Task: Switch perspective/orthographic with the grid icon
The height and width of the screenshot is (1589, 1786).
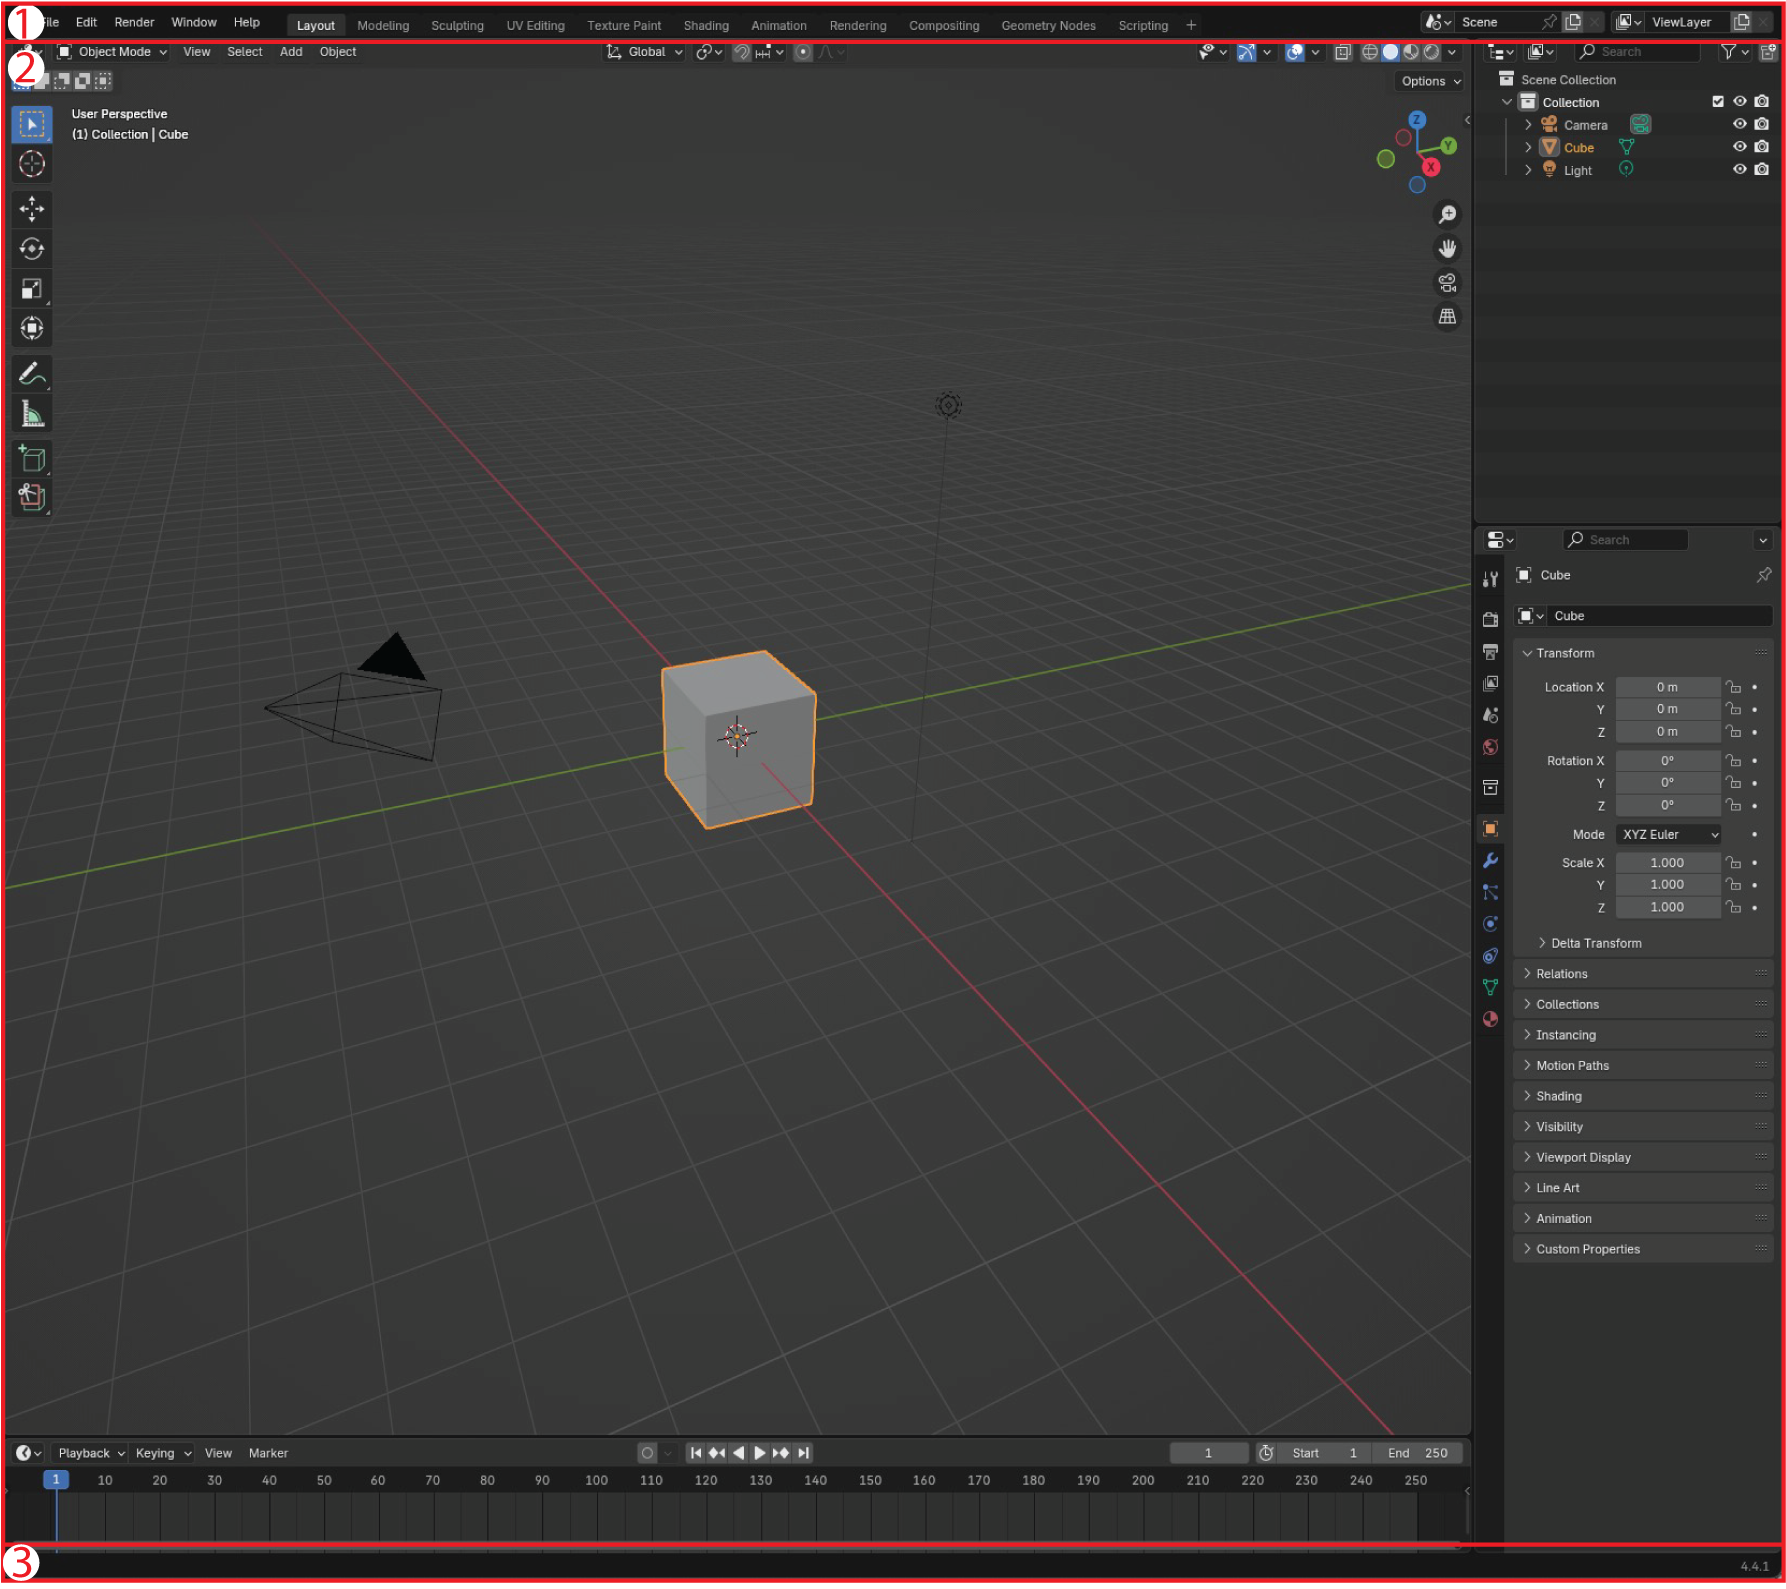Action: 1447,317
